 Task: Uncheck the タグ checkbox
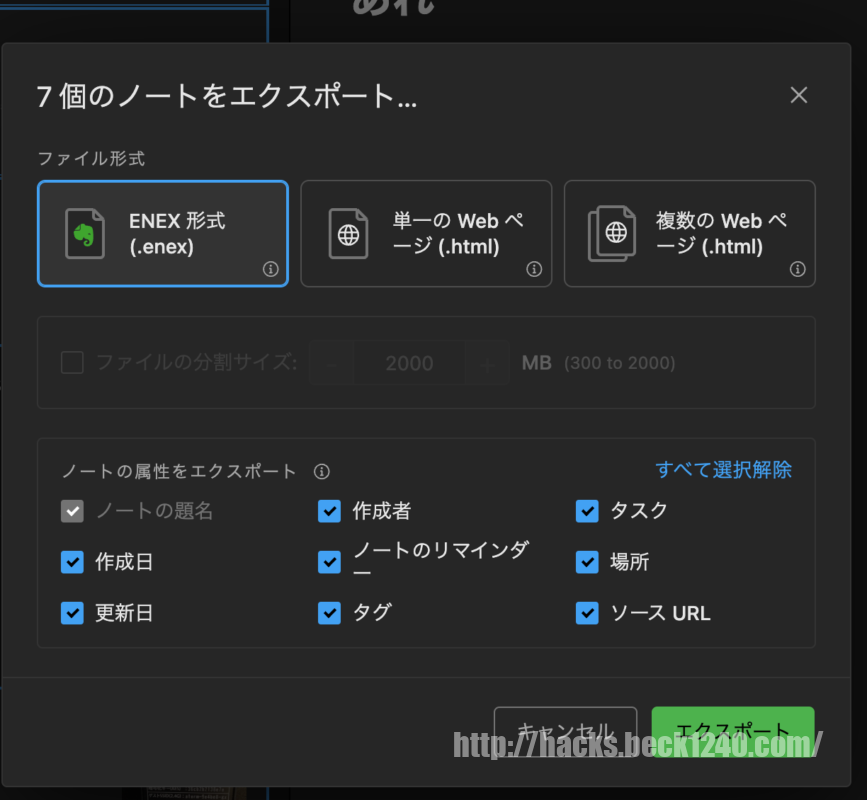329,613
